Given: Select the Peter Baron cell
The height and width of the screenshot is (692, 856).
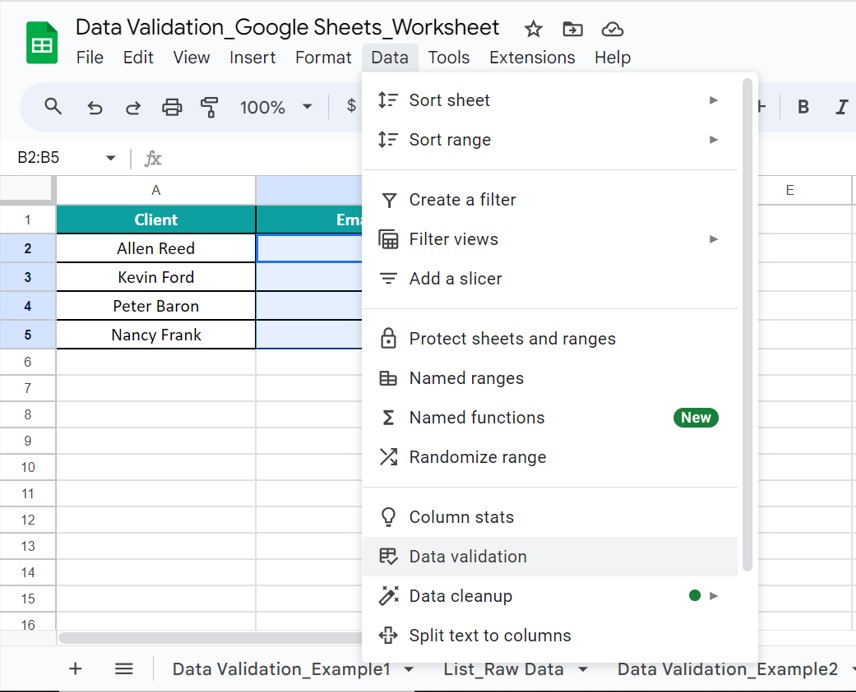Looking at the screenshot, I should 156,306.
